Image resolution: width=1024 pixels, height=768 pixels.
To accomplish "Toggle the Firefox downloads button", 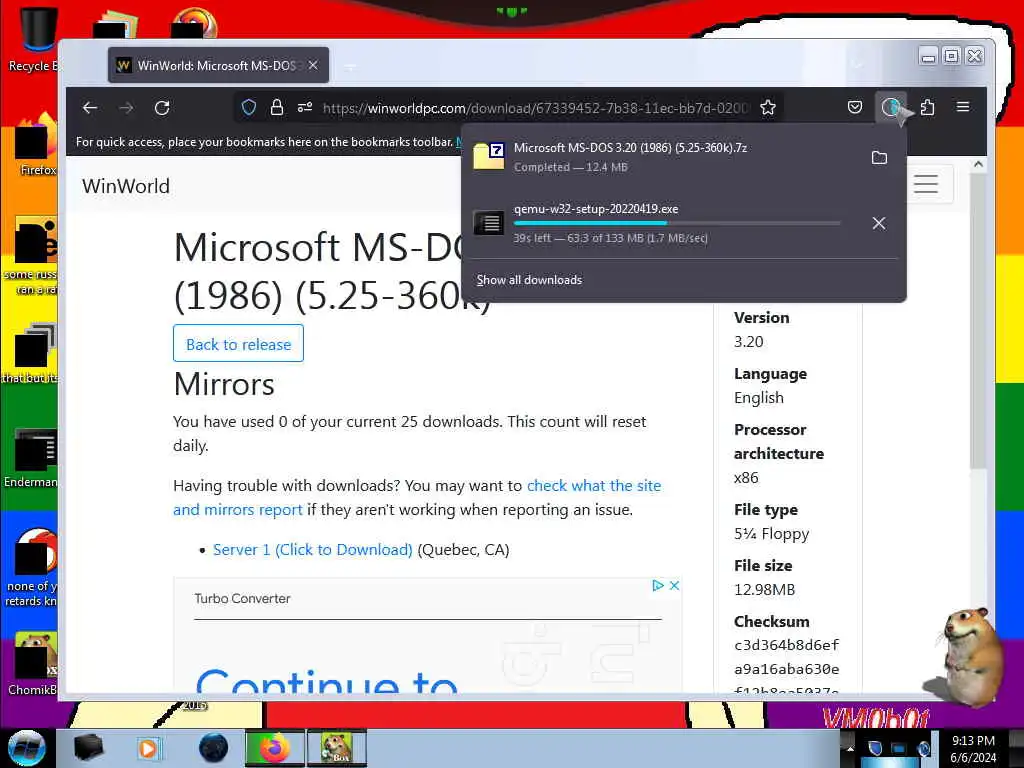I will 891,107.
